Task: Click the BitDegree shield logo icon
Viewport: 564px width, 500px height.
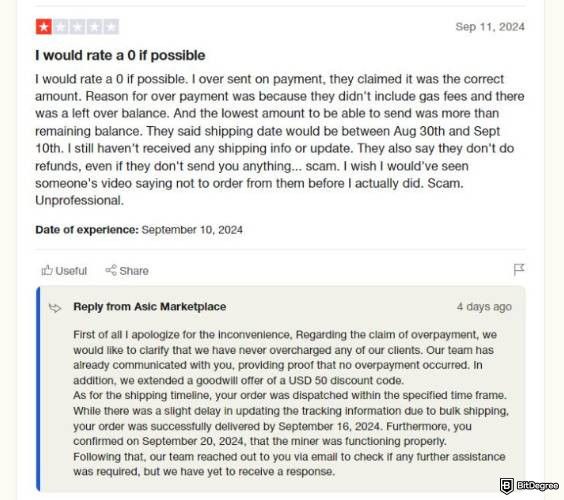Action: pyautogui.click(x=507, y=486)
